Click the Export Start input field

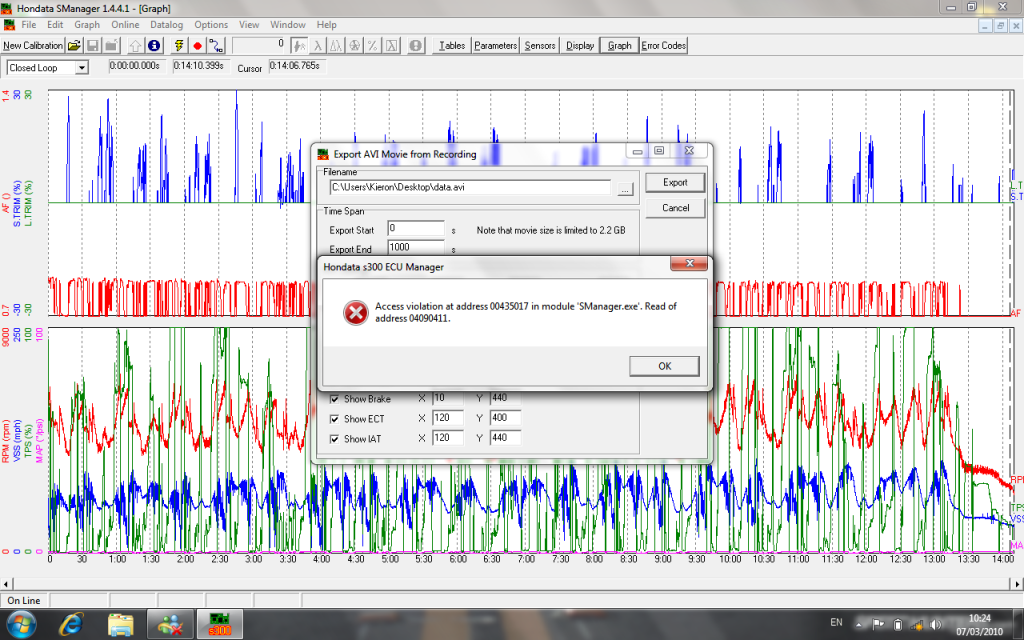coord(415,230)
